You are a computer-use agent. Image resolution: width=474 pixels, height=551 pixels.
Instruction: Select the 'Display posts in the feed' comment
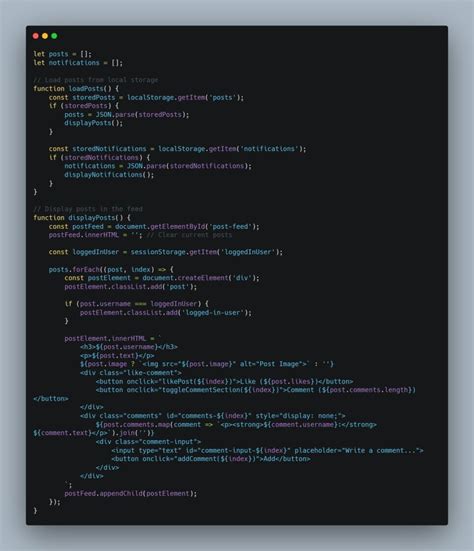[88, 209]
